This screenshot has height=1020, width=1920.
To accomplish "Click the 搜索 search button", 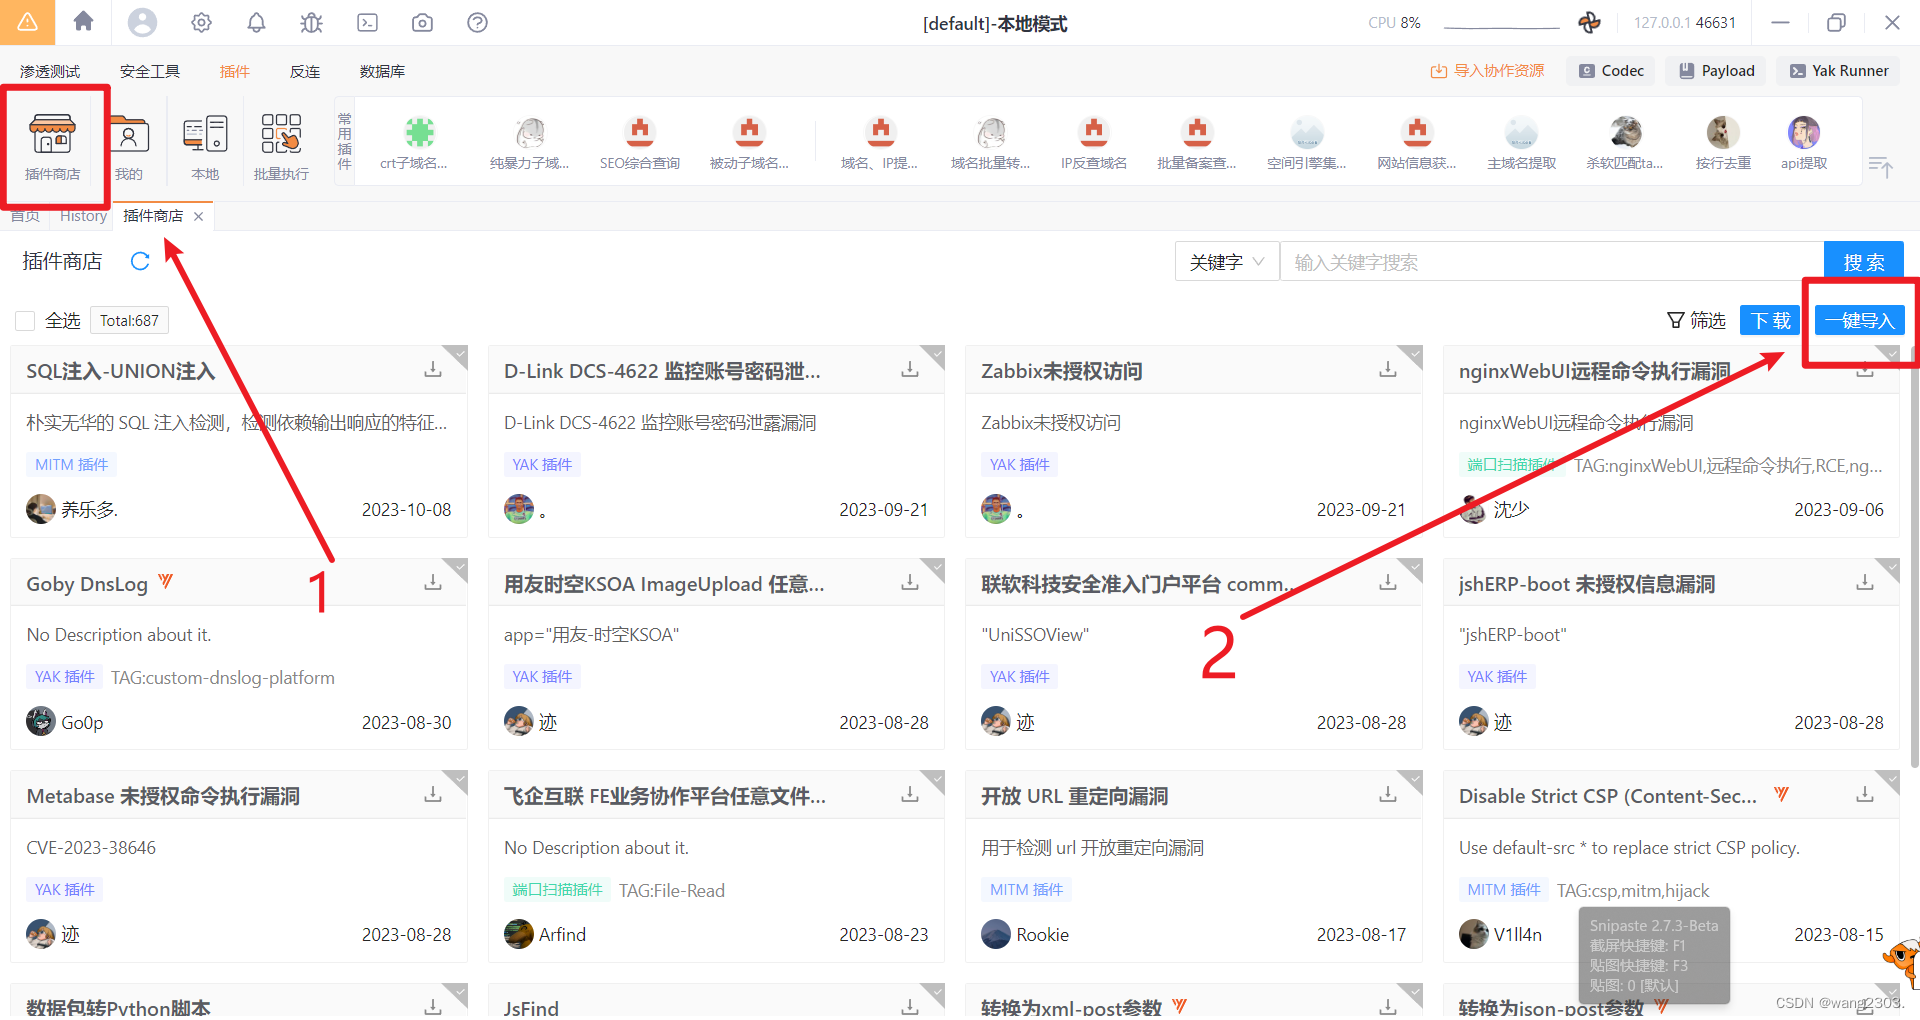I will (x=1864, y=262).
